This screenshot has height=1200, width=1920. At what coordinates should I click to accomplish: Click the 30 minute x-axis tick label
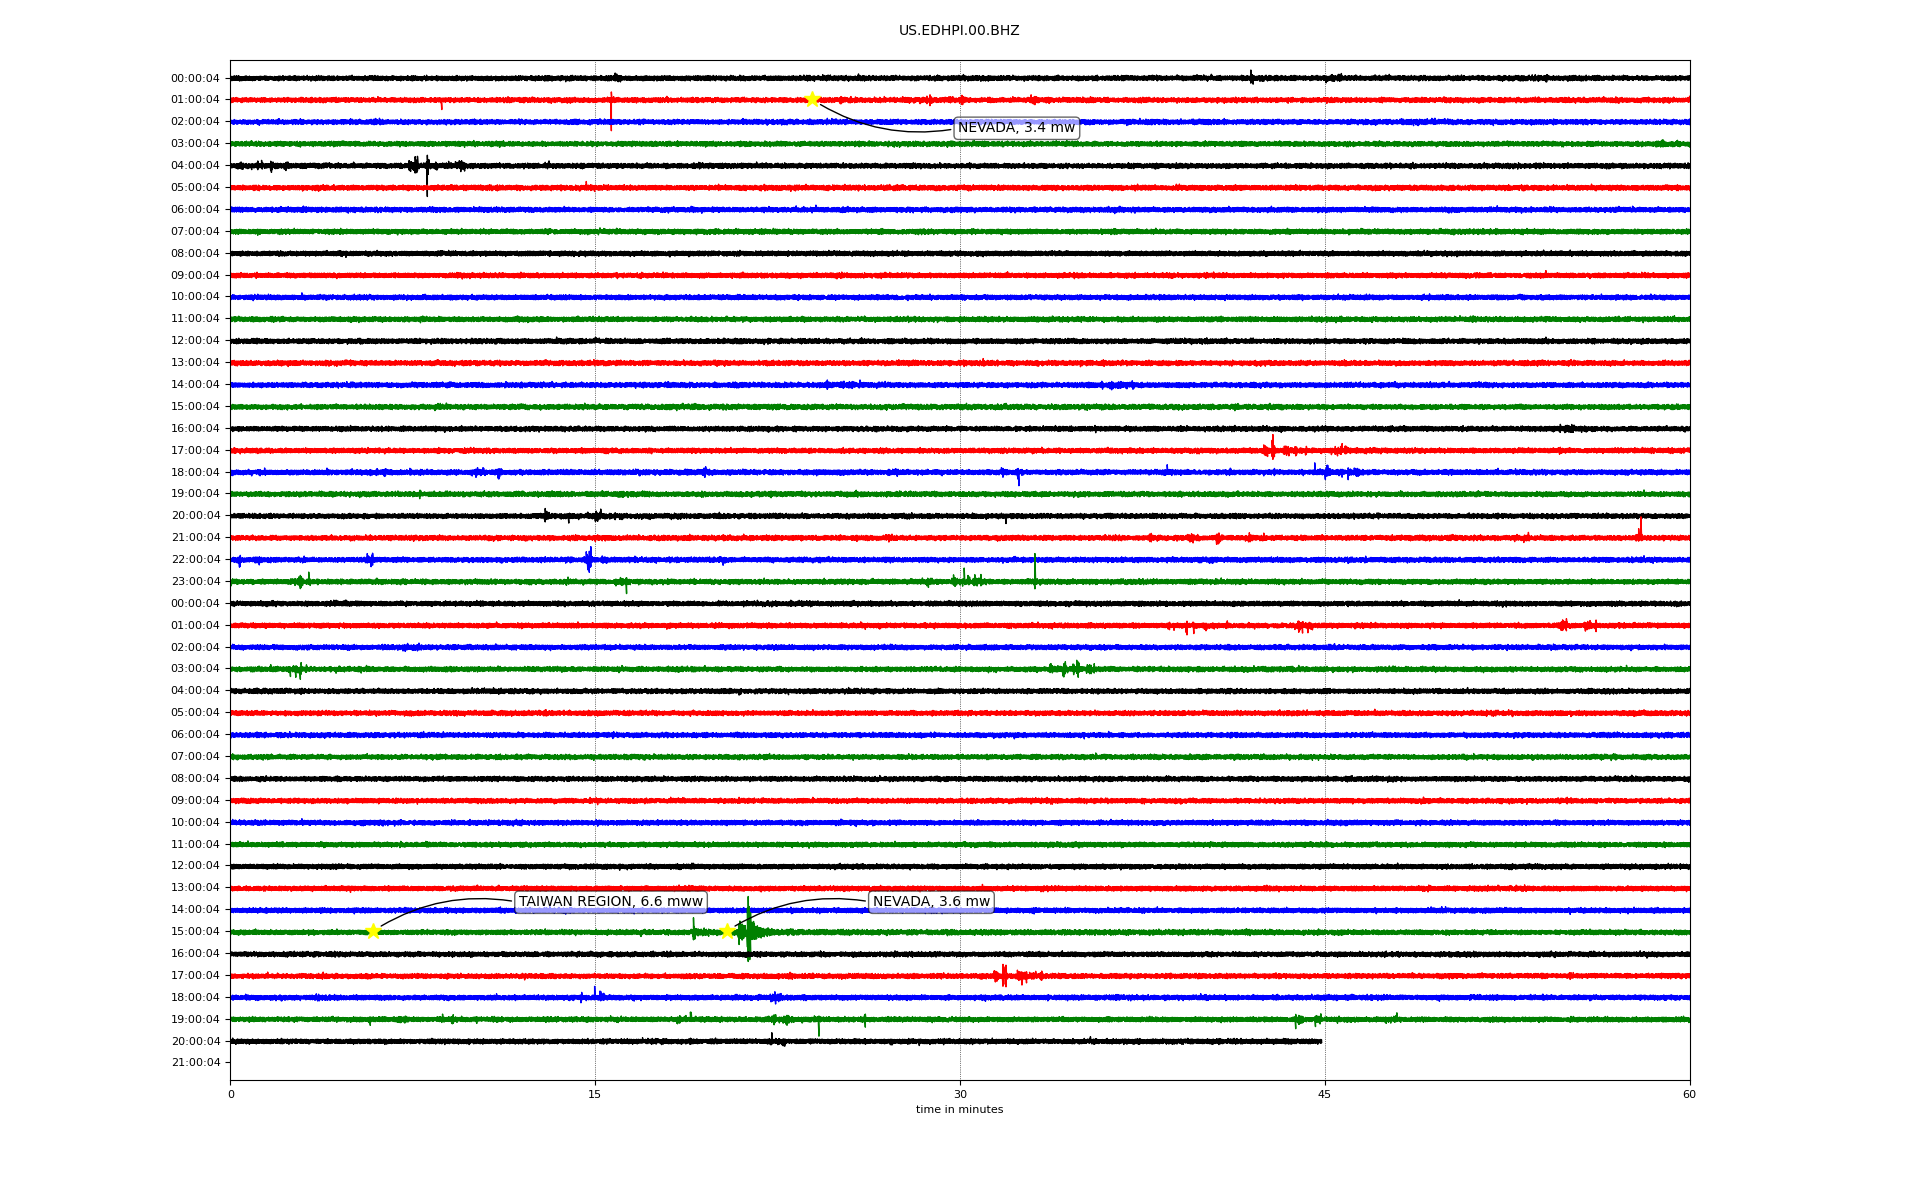click(x=960, y=1094)
